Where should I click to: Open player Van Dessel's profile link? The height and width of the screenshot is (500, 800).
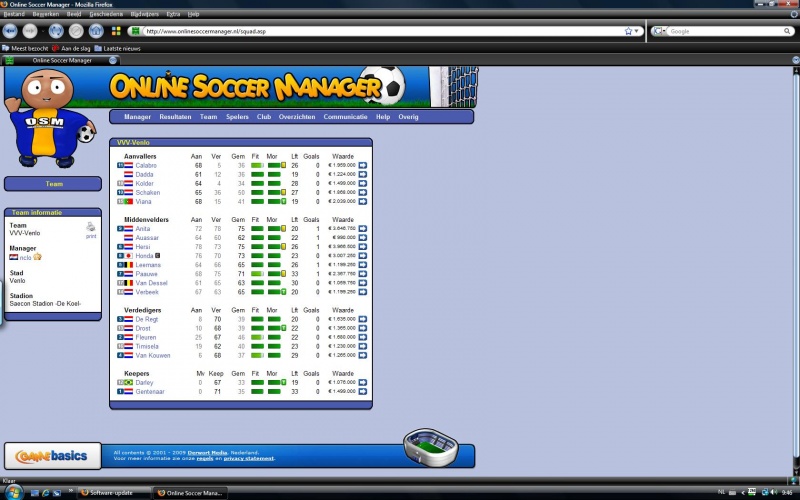tap(152, 283)
